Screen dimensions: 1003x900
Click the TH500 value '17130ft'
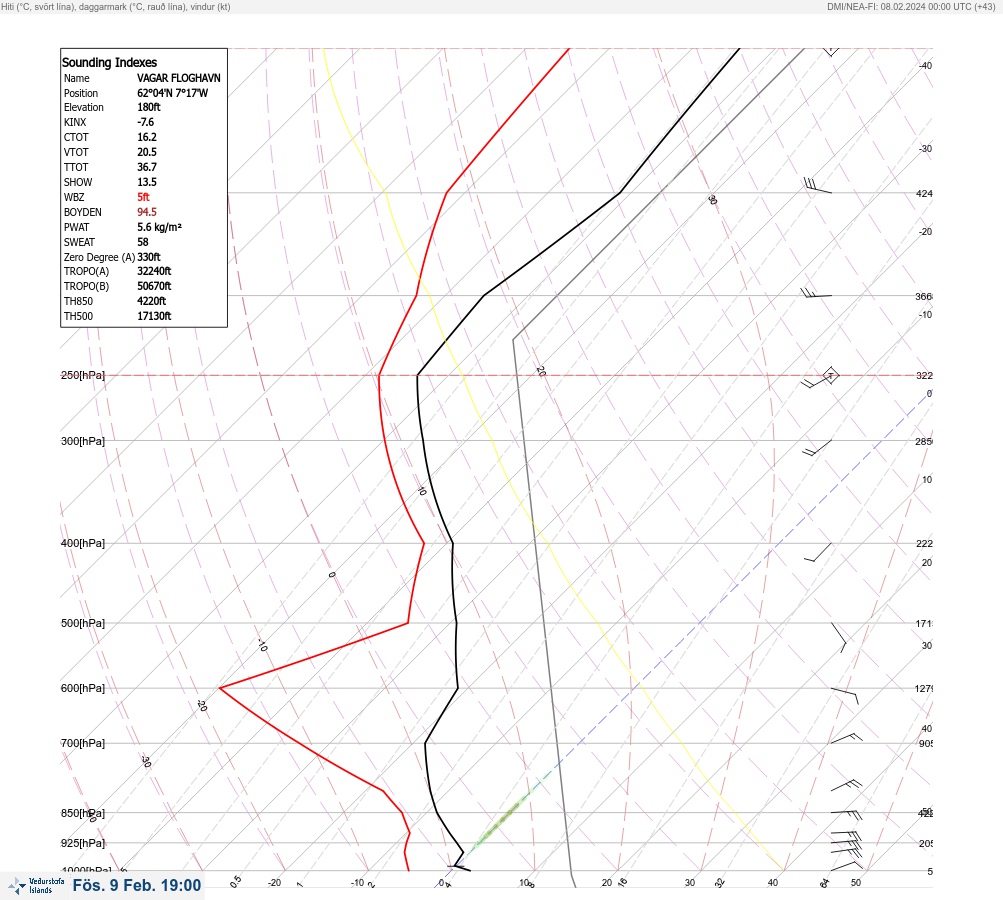pos(154,317)
